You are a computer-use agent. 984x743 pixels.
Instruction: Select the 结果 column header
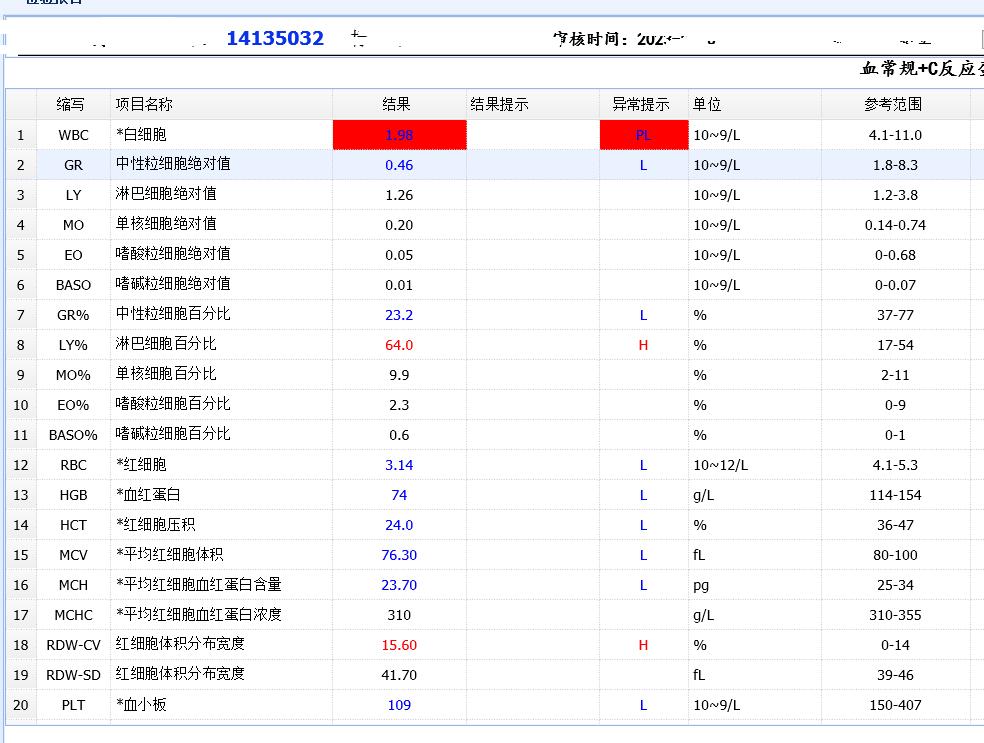(398, 103)
